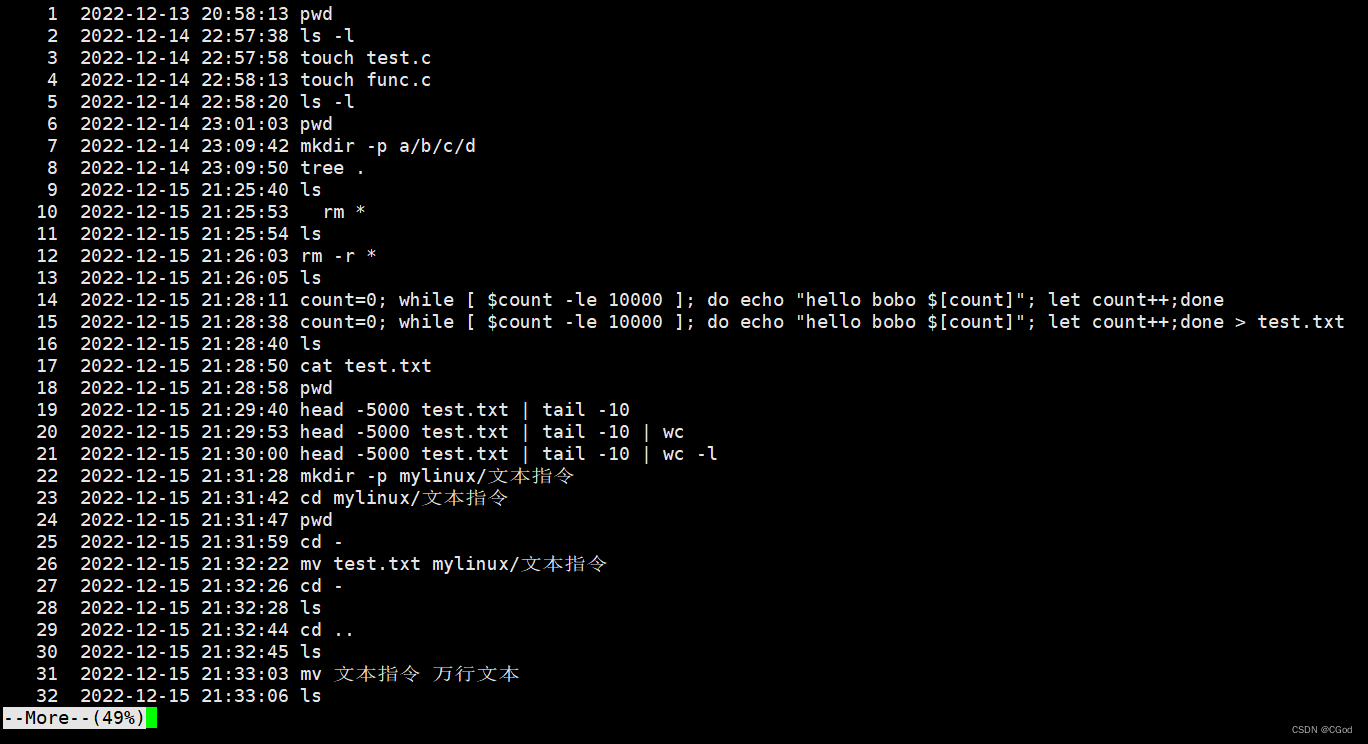Click the '万行文本' text on line 31
1368x744 pixels.
[x=476, y=674]
